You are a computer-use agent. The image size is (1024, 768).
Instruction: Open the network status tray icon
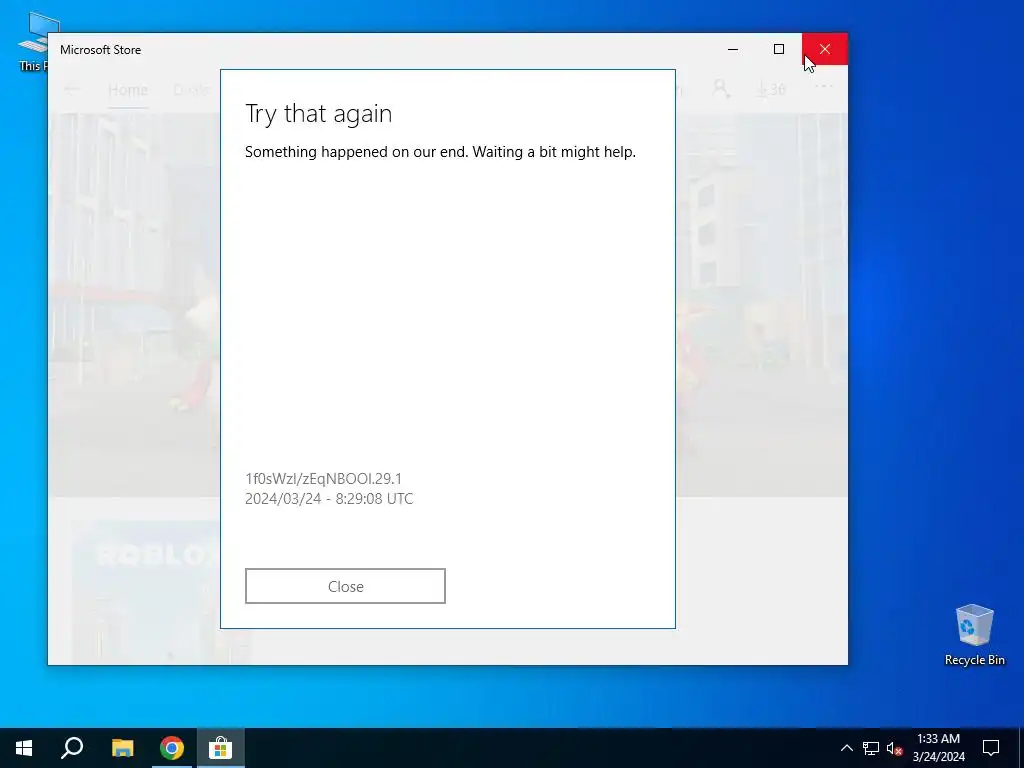871,748
